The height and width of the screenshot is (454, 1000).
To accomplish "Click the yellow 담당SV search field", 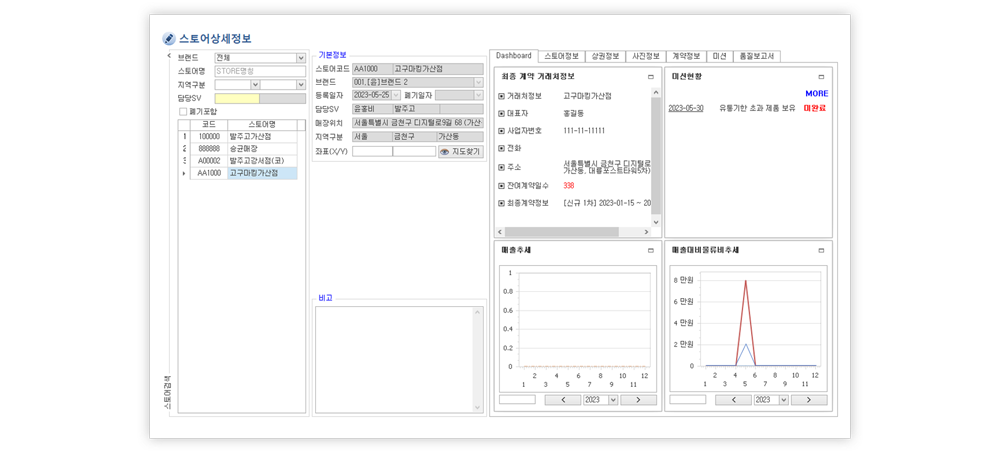I will click(237, 98).
